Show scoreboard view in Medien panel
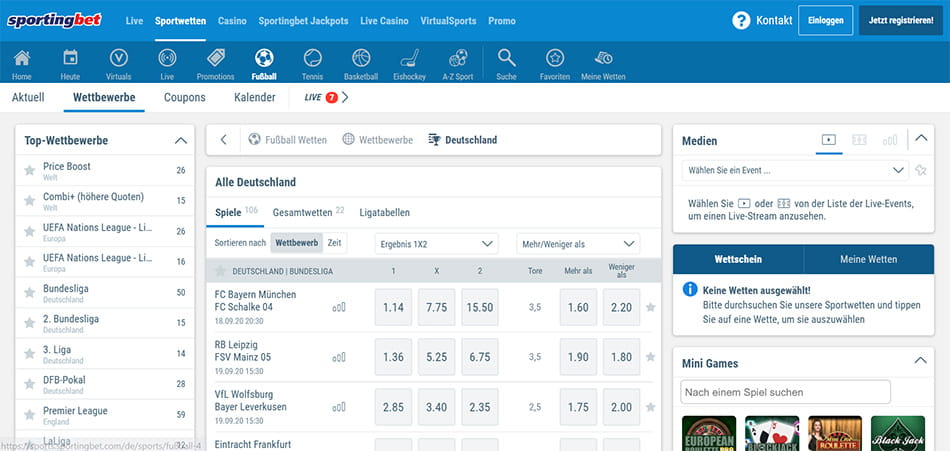The height and width of the screenshot is (451, 950). point(859,140)
